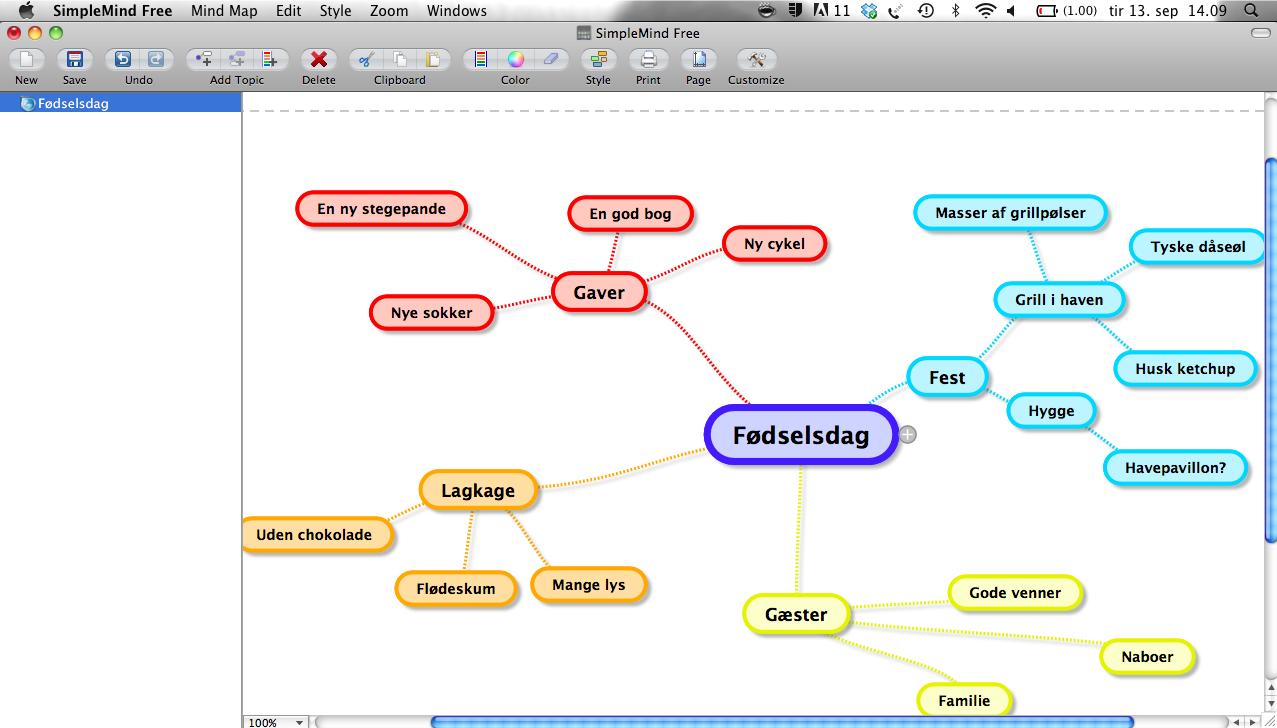Select the 'Nye sokker' node
The height and width of the screenshot is (728, 1277).
click(431, 312)
